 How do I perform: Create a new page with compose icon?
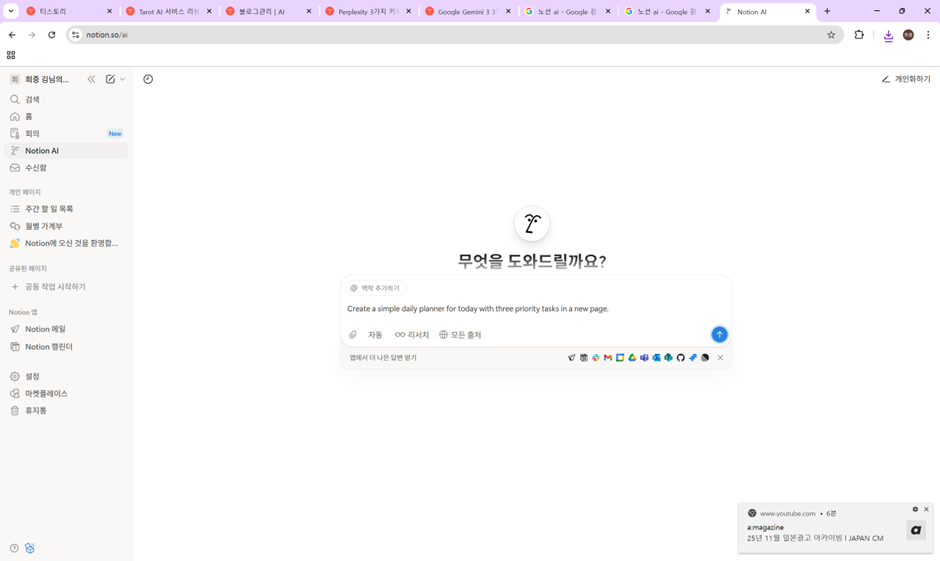coord(110,79)
